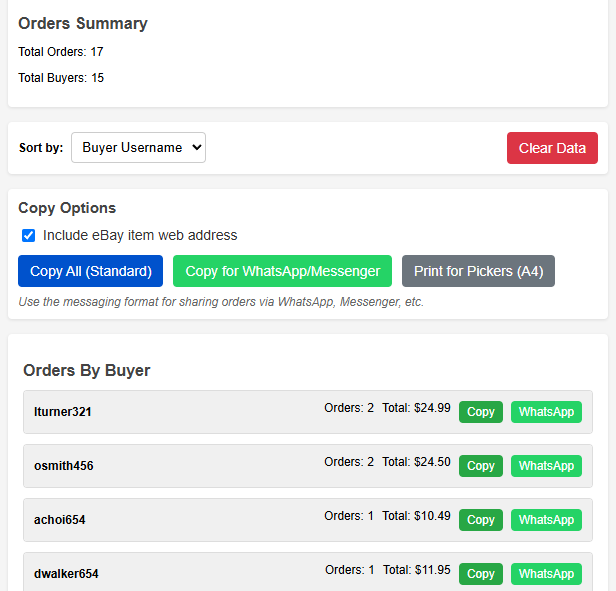The height and width of the screenshot is (591, 616).
Task: Click the Orders Summary heading
Action: 83,24
